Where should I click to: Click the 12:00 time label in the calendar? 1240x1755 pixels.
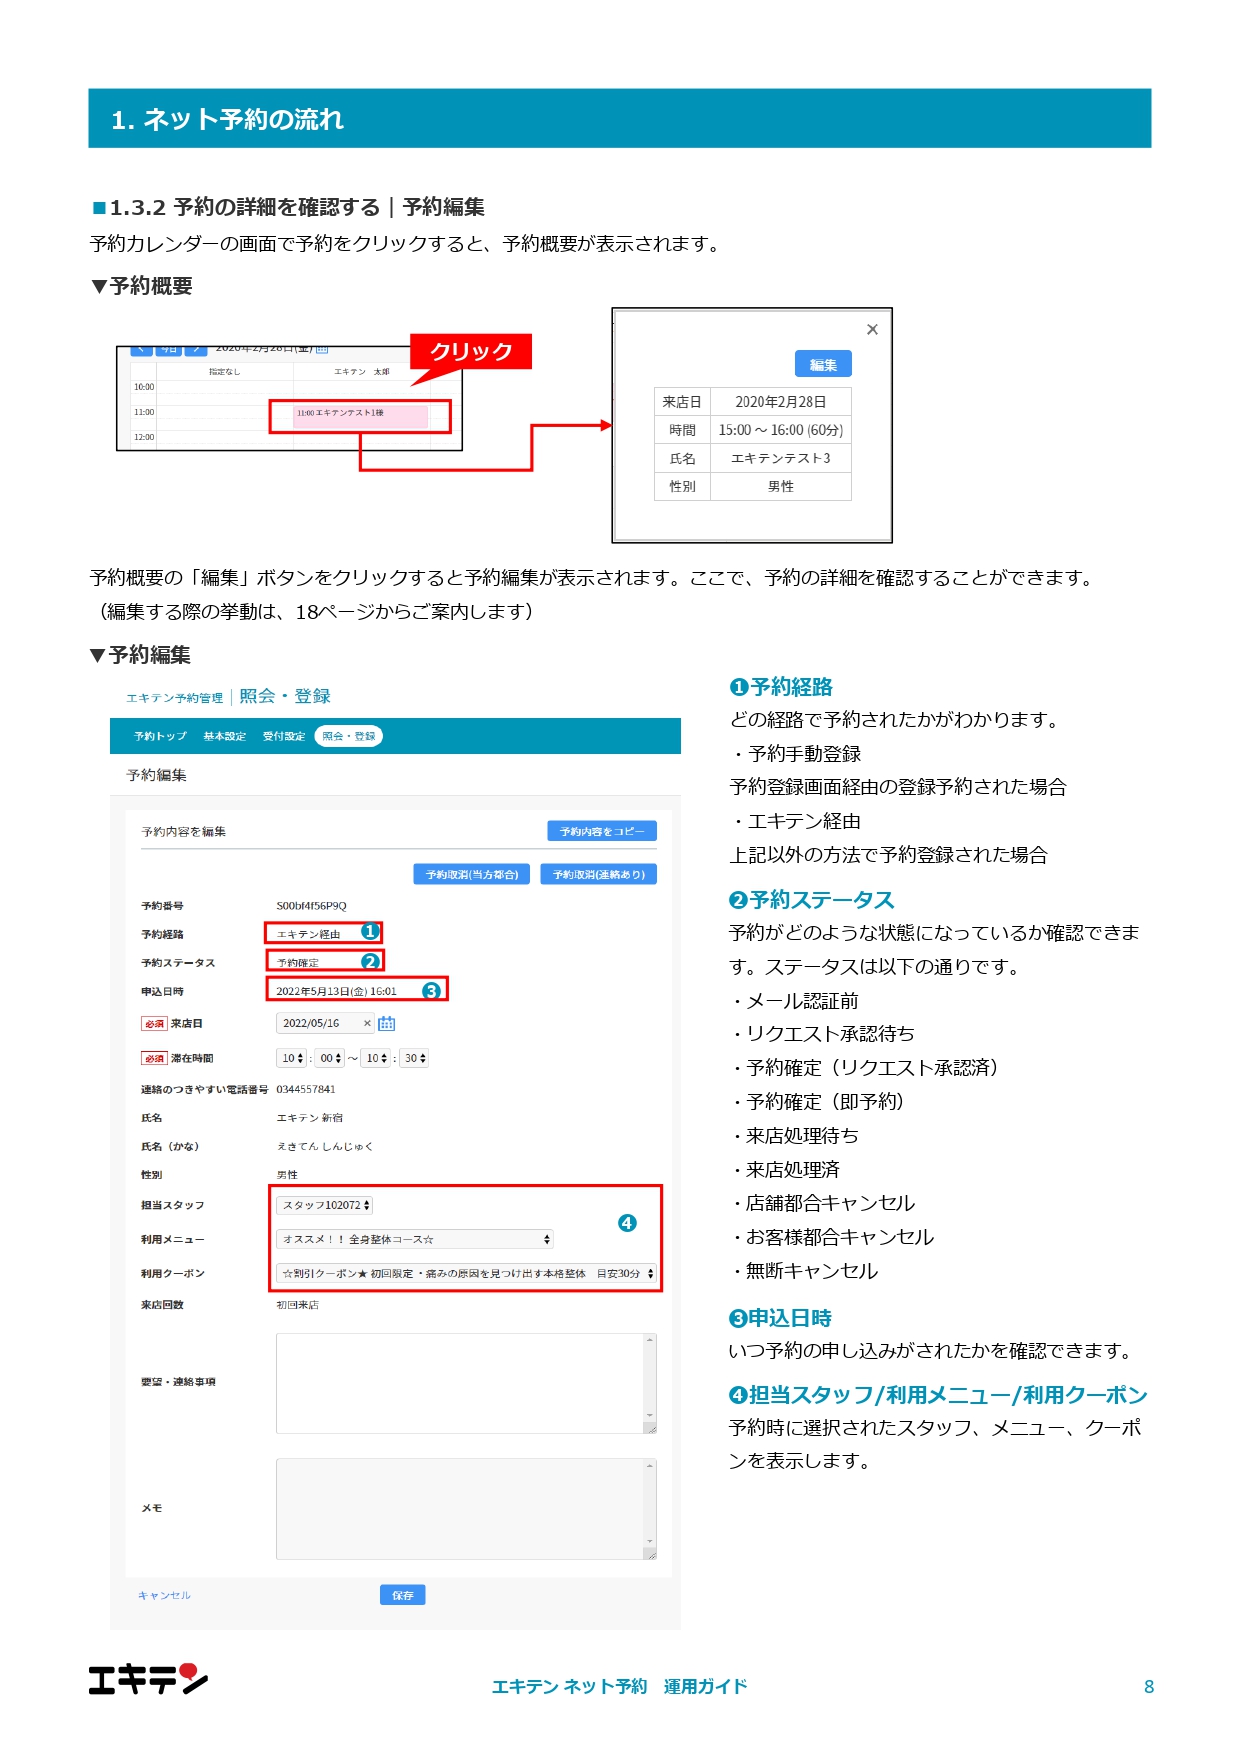[144, 437]
